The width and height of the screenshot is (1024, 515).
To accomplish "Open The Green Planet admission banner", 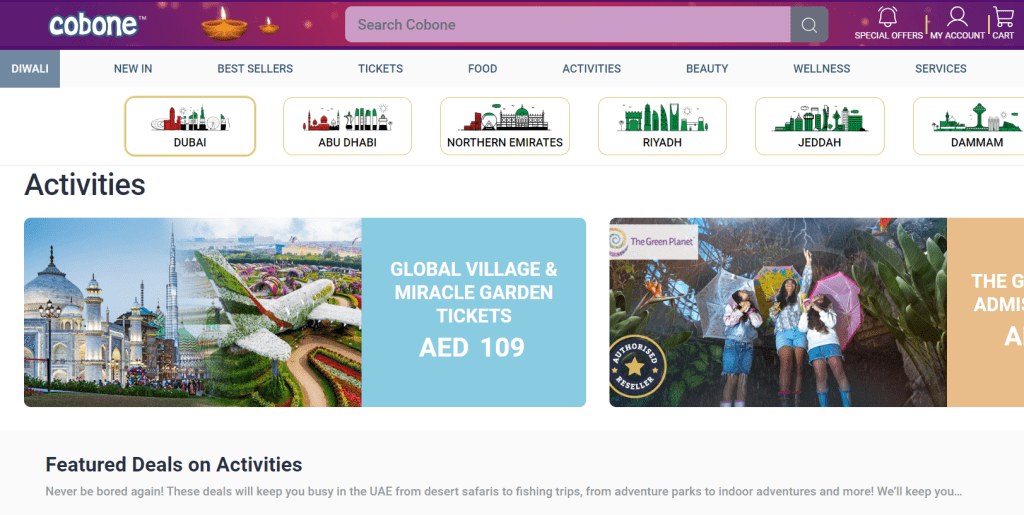I will pyautogui.click(x=816, y=312).
